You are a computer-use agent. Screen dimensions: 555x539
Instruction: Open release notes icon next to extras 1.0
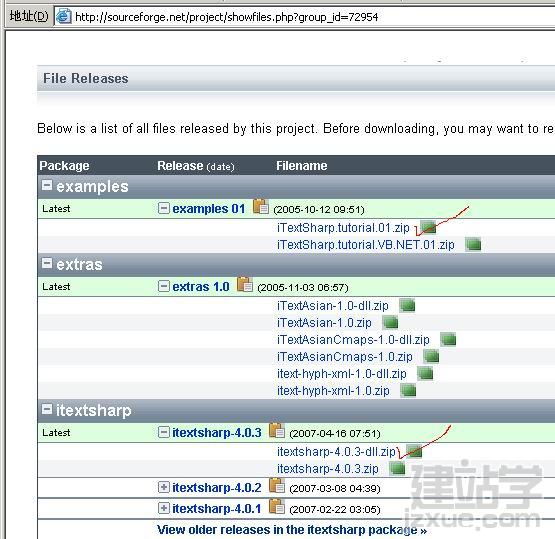tap(245, 285)
